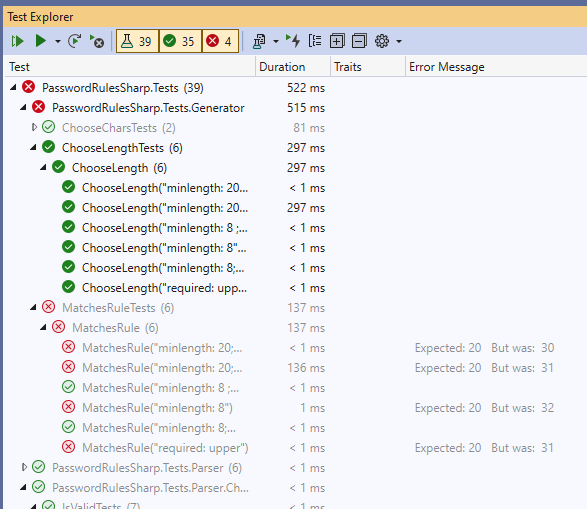This screenshot has width=587, height=509.
Task: Toggle run tests after build icon
Action: [293, 41]
